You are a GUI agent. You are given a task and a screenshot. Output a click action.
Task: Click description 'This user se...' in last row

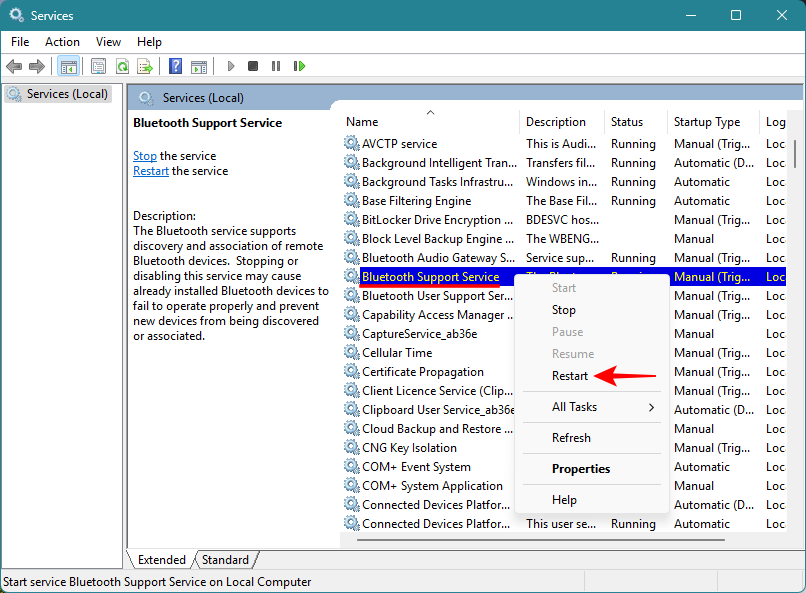click(x=561, y=524)
